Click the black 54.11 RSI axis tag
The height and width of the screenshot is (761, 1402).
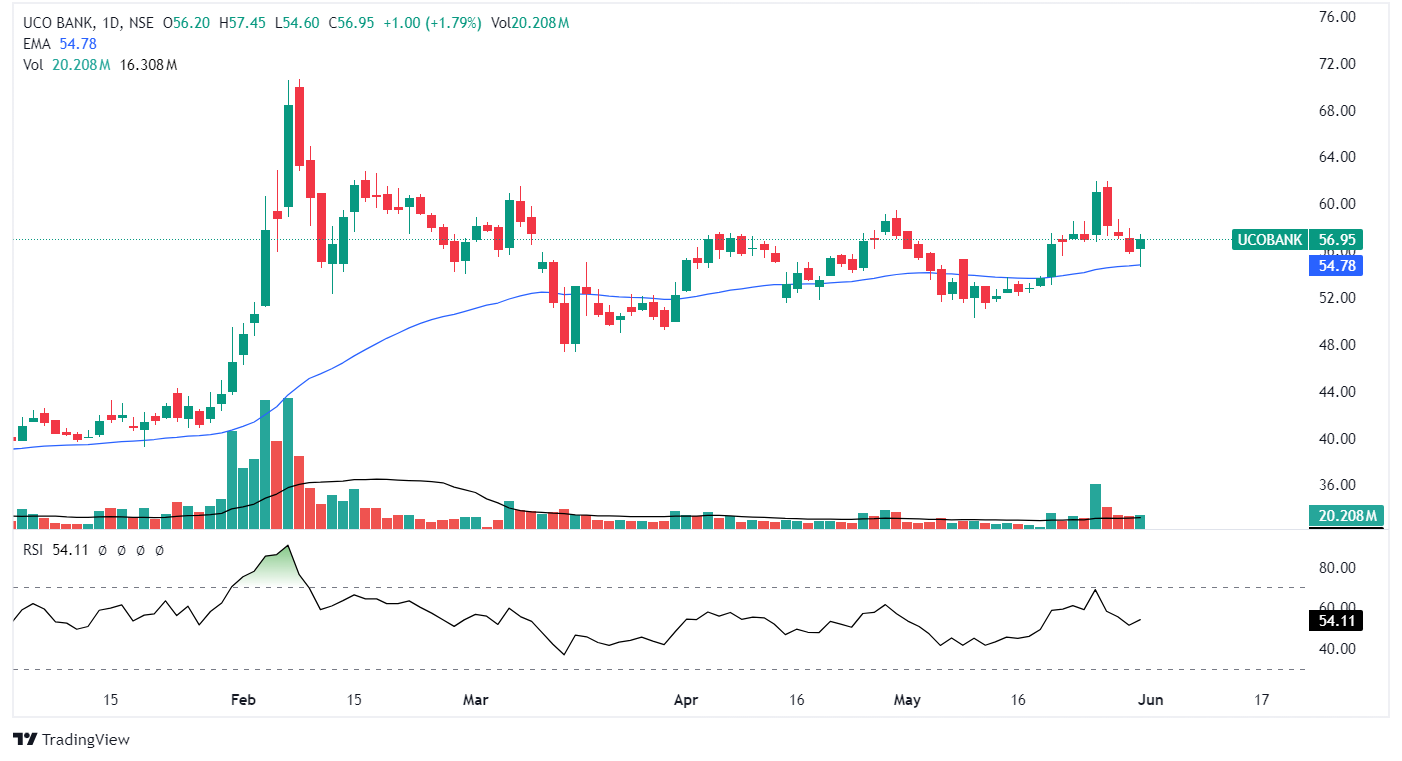click(x=1335, y=621)
